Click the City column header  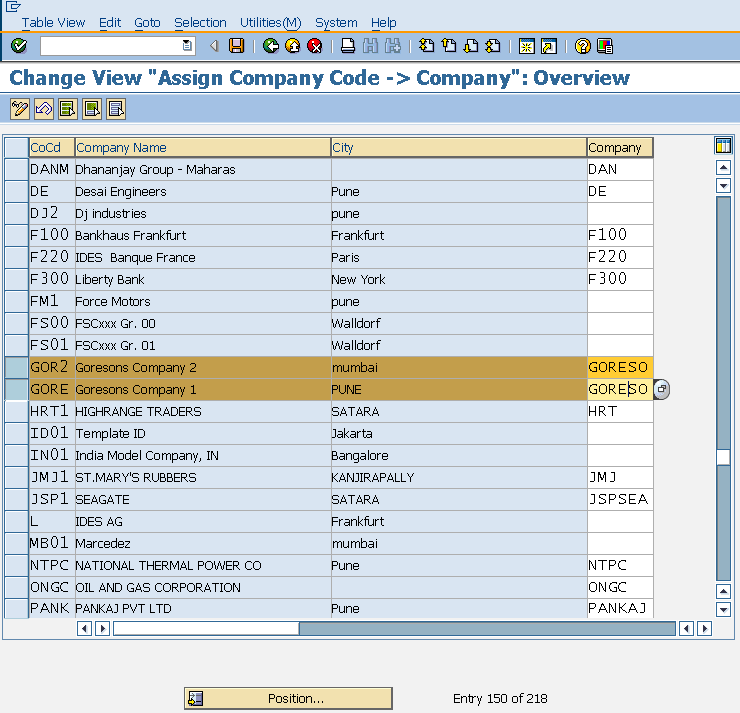click(x=459, y=148)
